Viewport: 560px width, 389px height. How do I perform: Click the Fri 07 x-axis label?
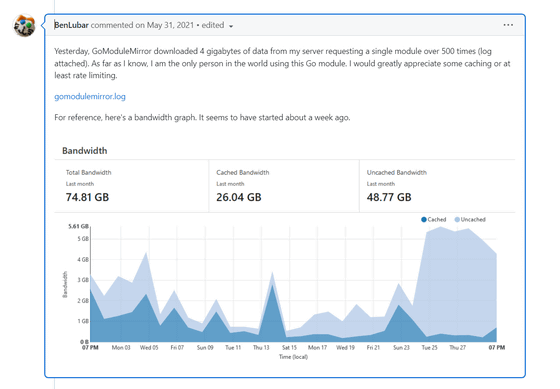coord(177,348)
